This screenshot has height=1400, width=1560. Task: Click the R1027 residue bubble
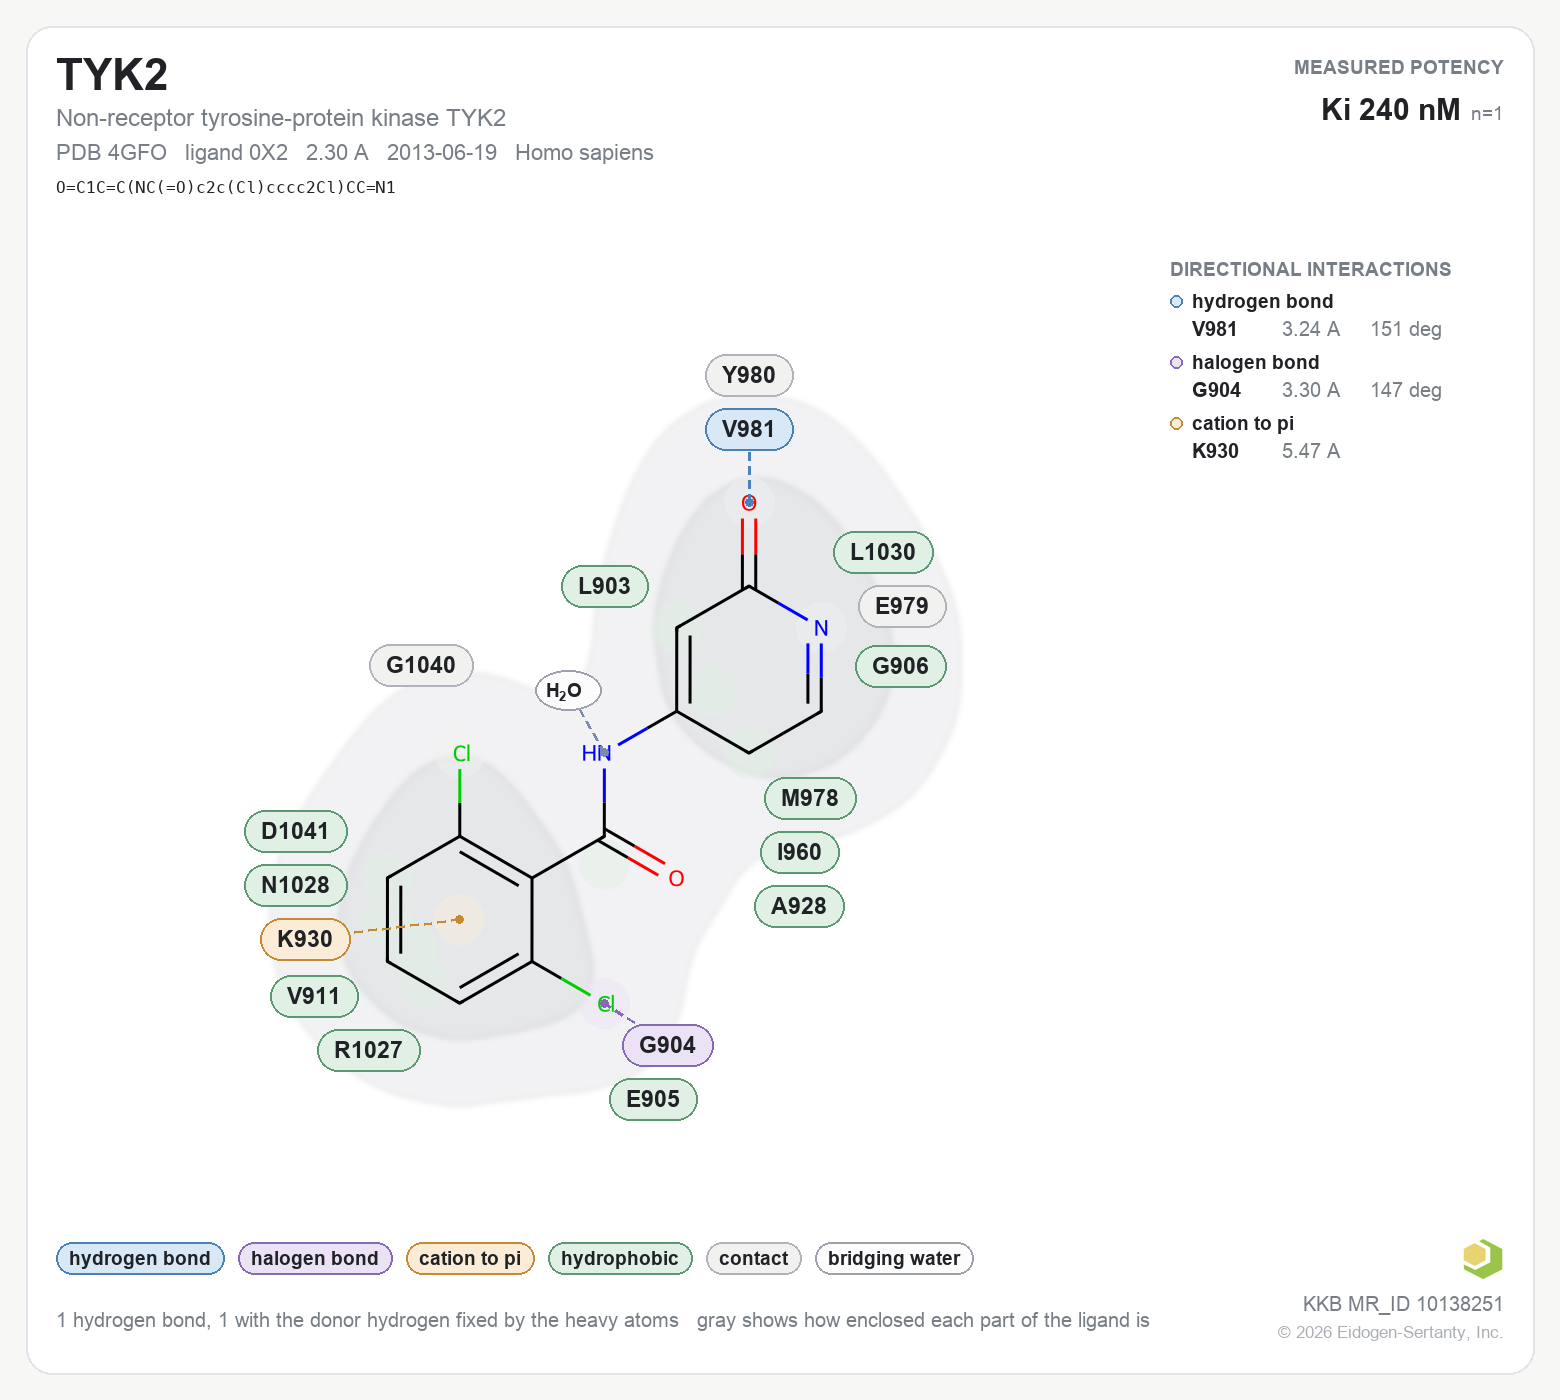click(x=368, y=1050)
